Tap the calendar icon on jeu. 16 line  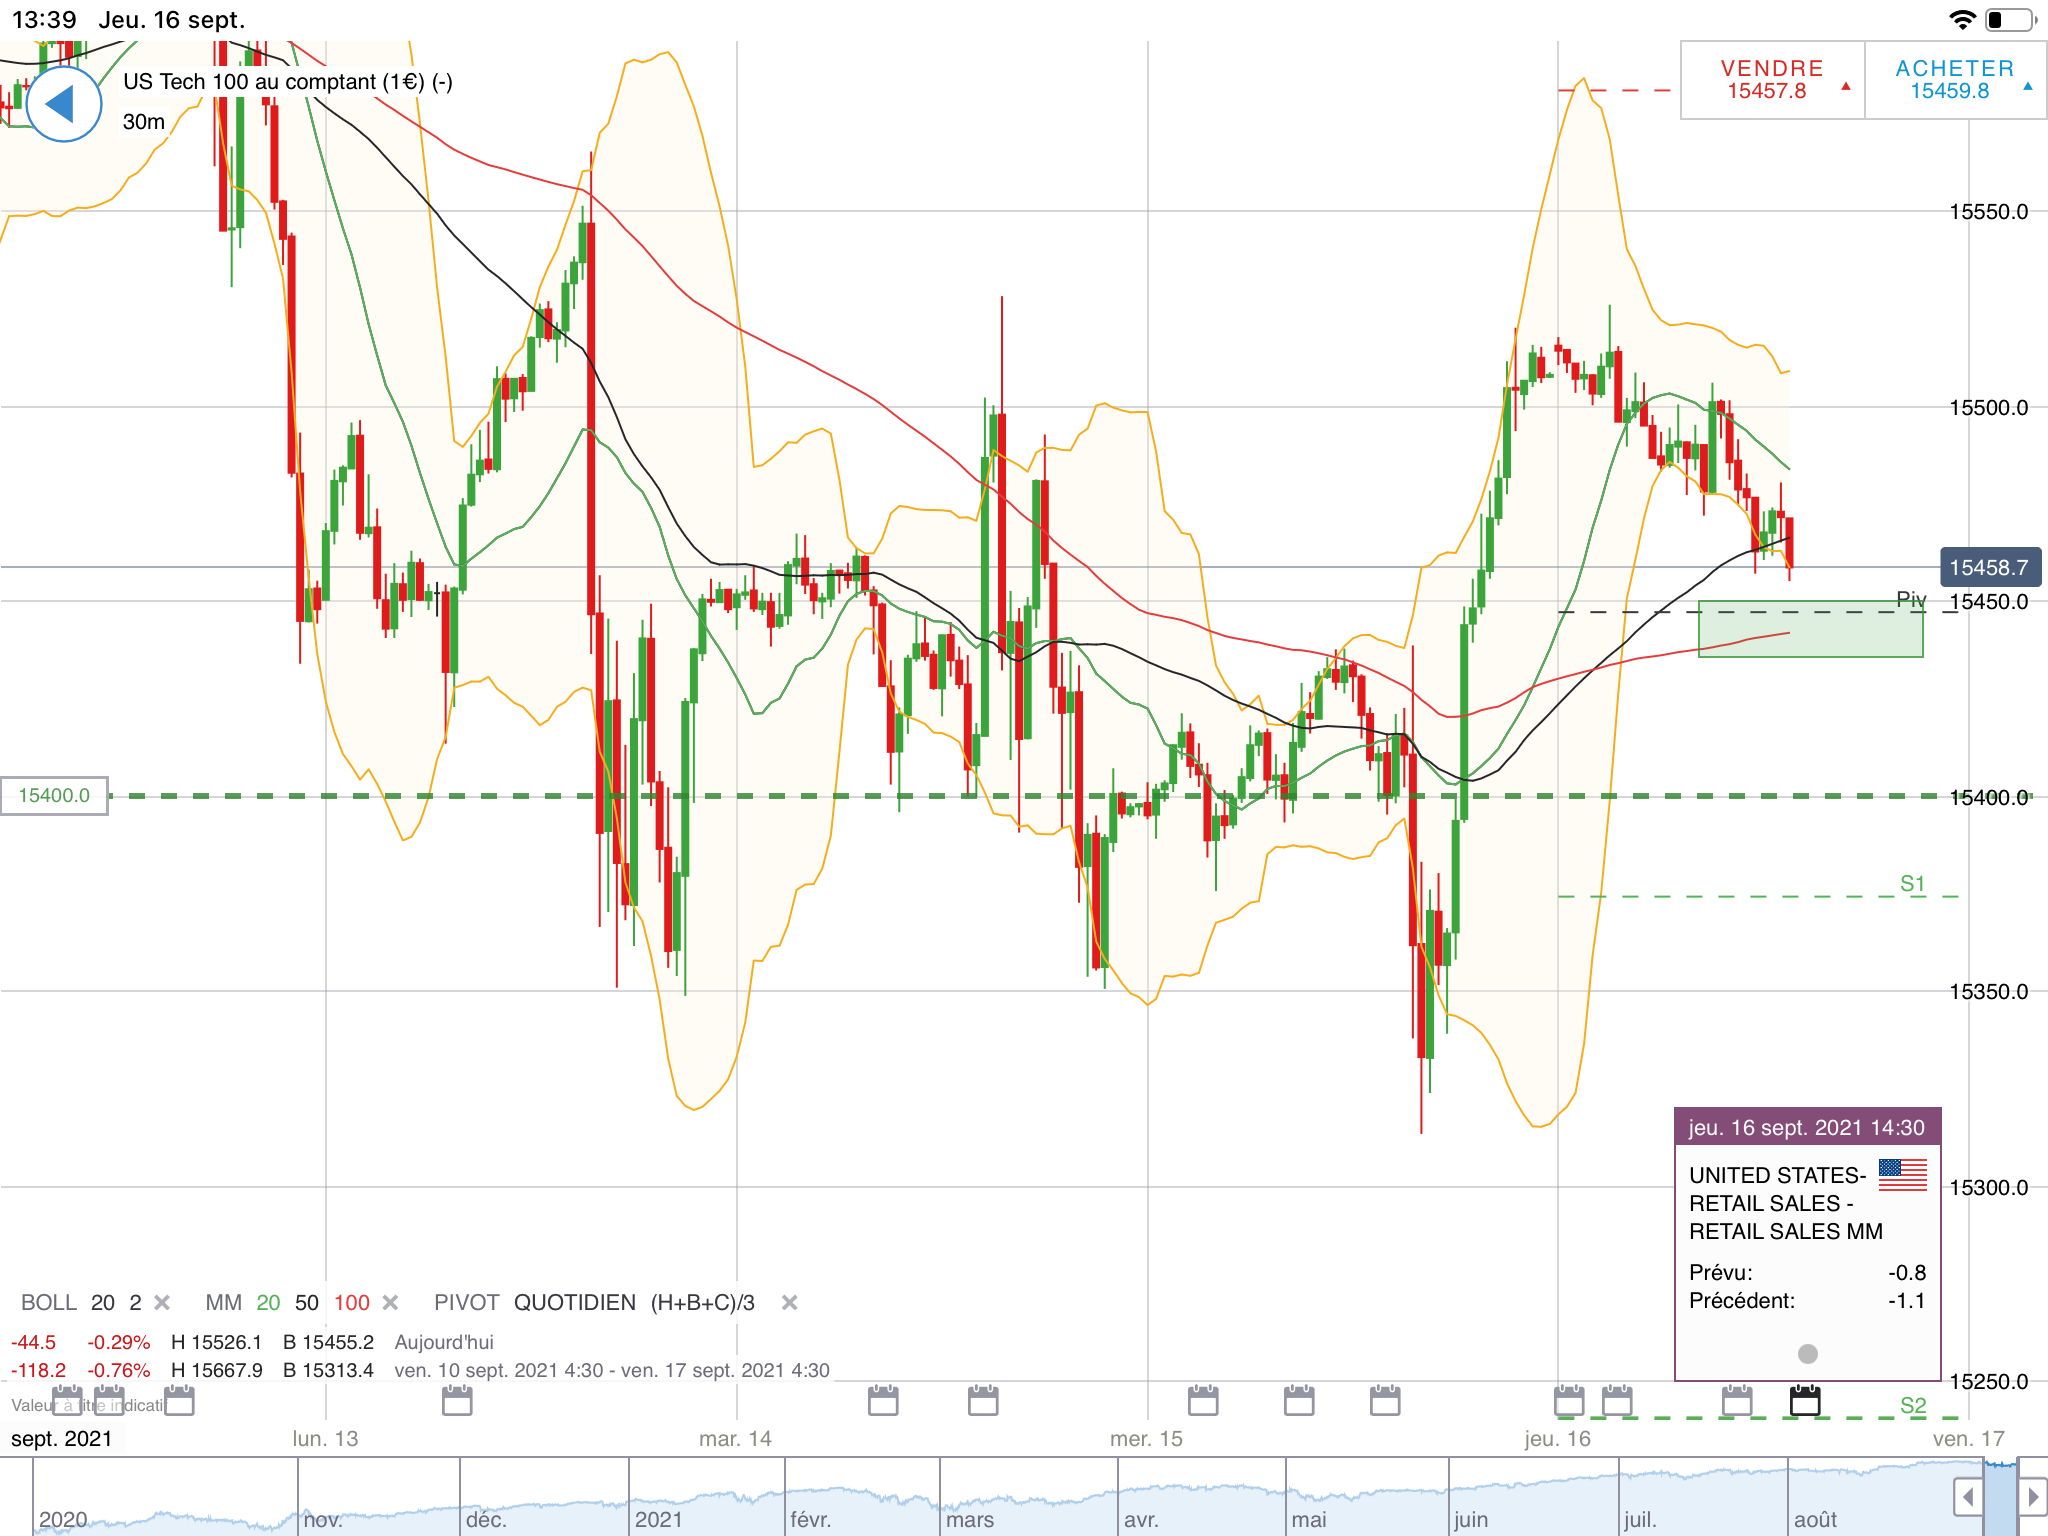pyautogui.click(x=1569, y=1401)
